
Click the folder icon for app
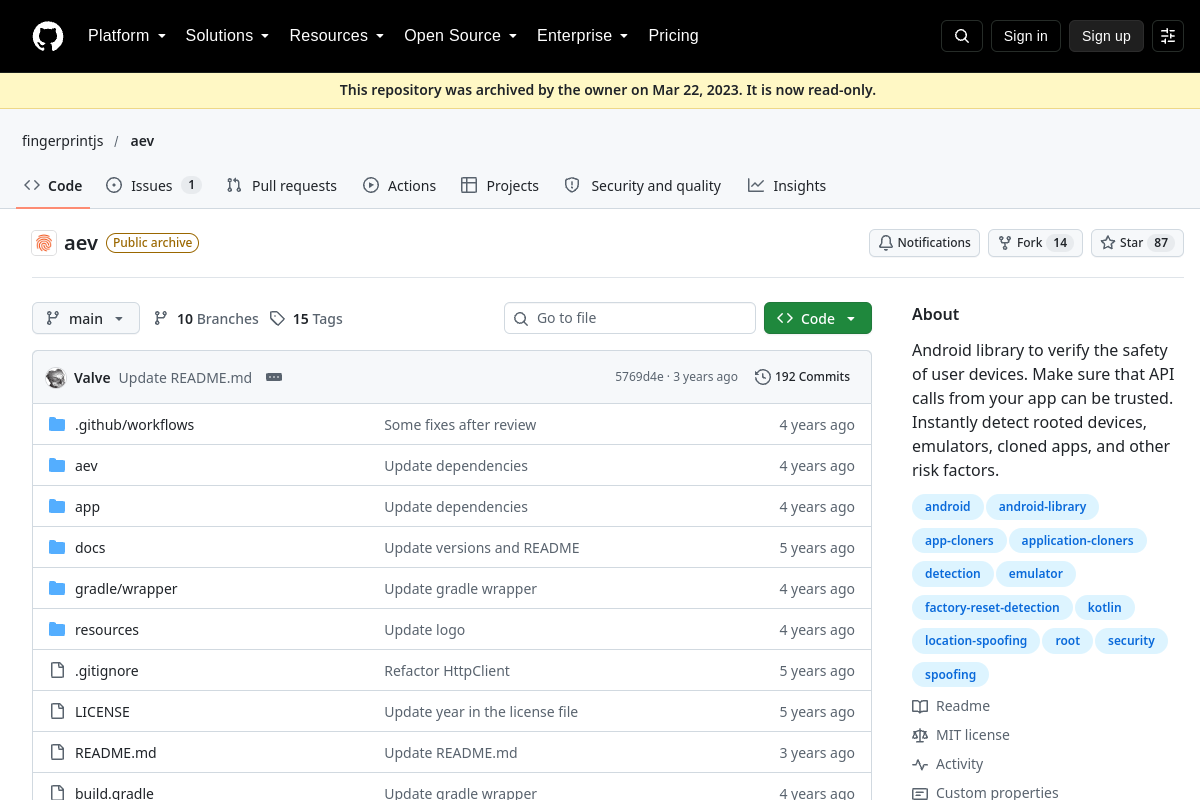[x=57, y=507]
